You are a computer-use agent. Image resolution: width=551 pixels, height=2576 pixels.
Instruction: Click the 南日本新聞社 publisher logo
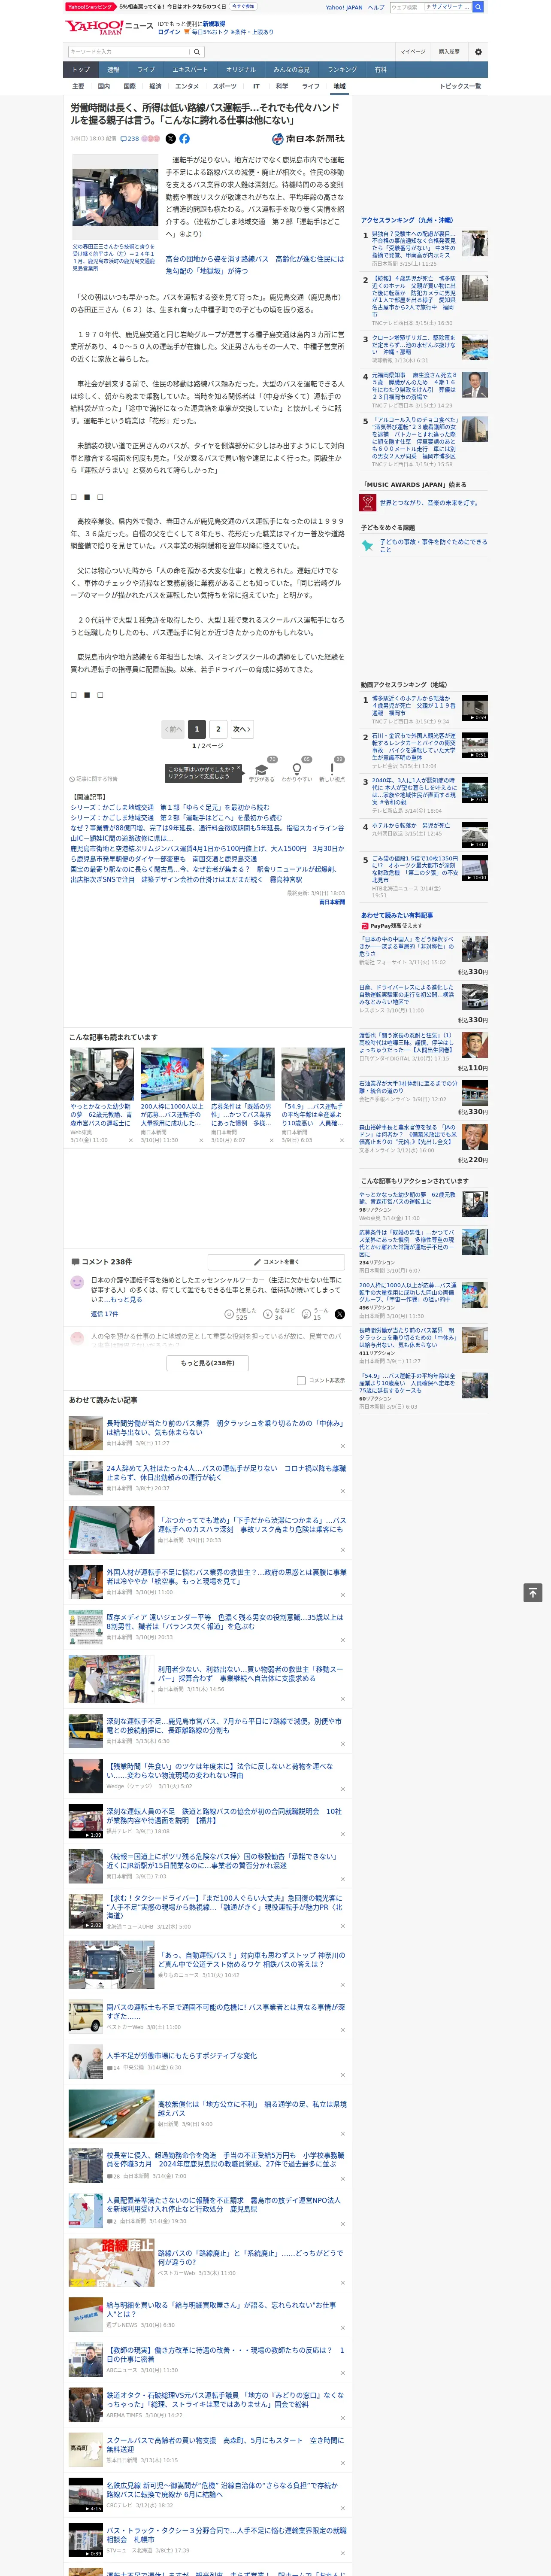[308, 139]
